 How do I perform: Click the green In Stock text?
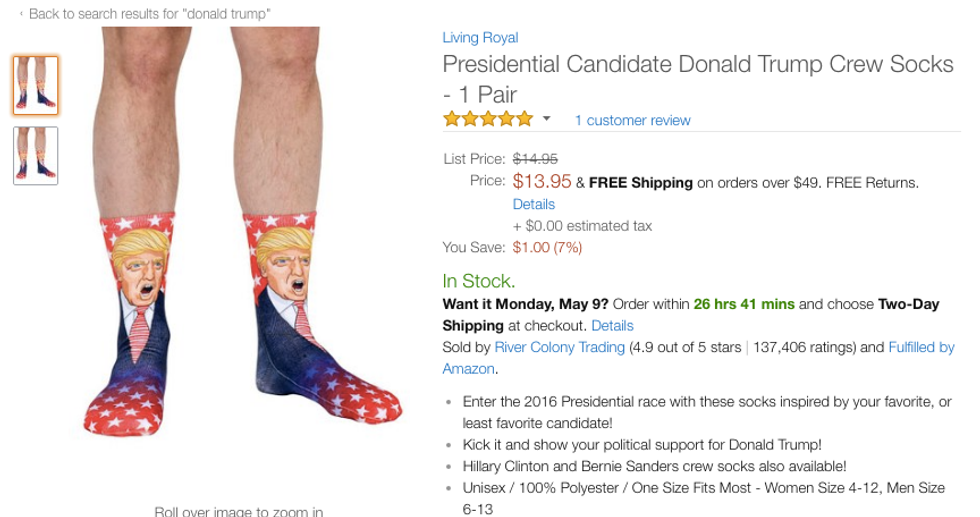[x=479, y=282]
